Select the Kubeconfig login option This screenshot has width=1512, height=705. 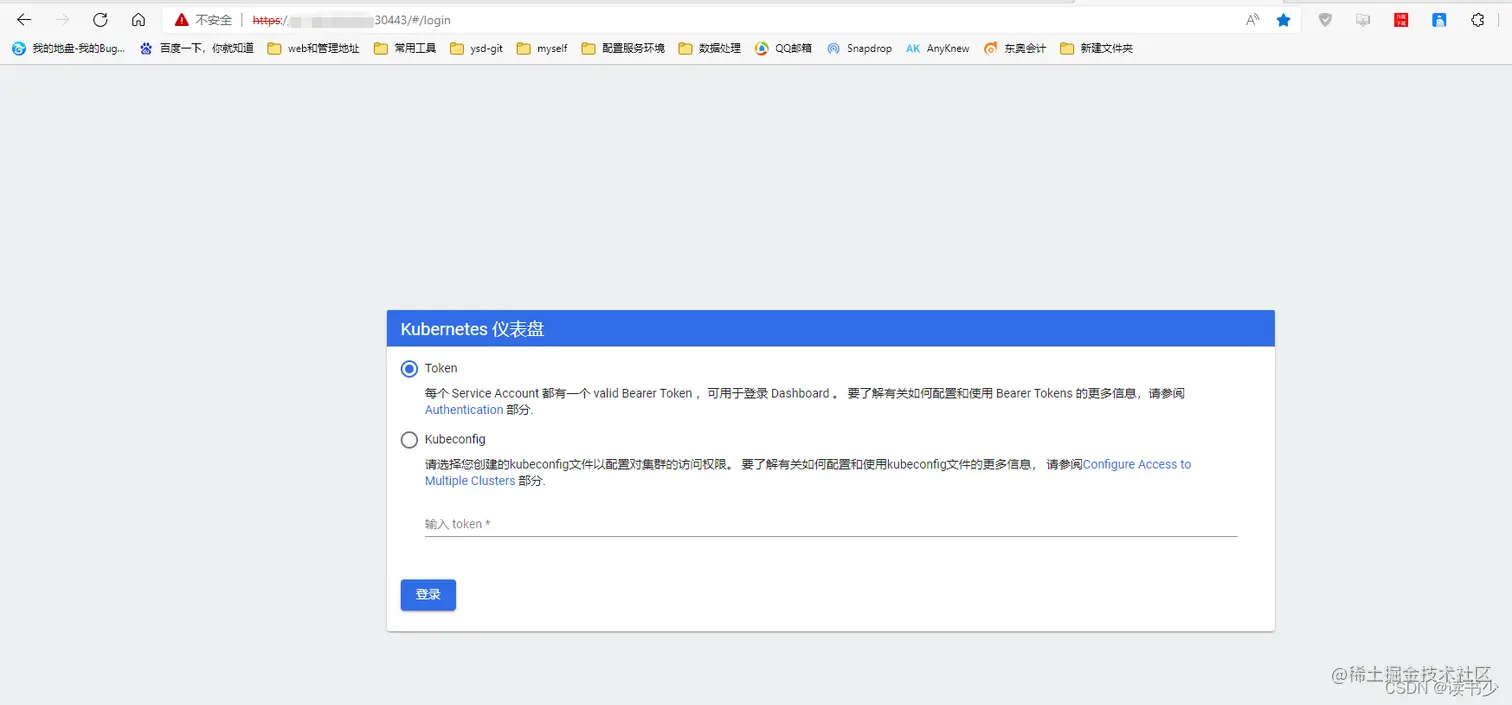[409, 440]
